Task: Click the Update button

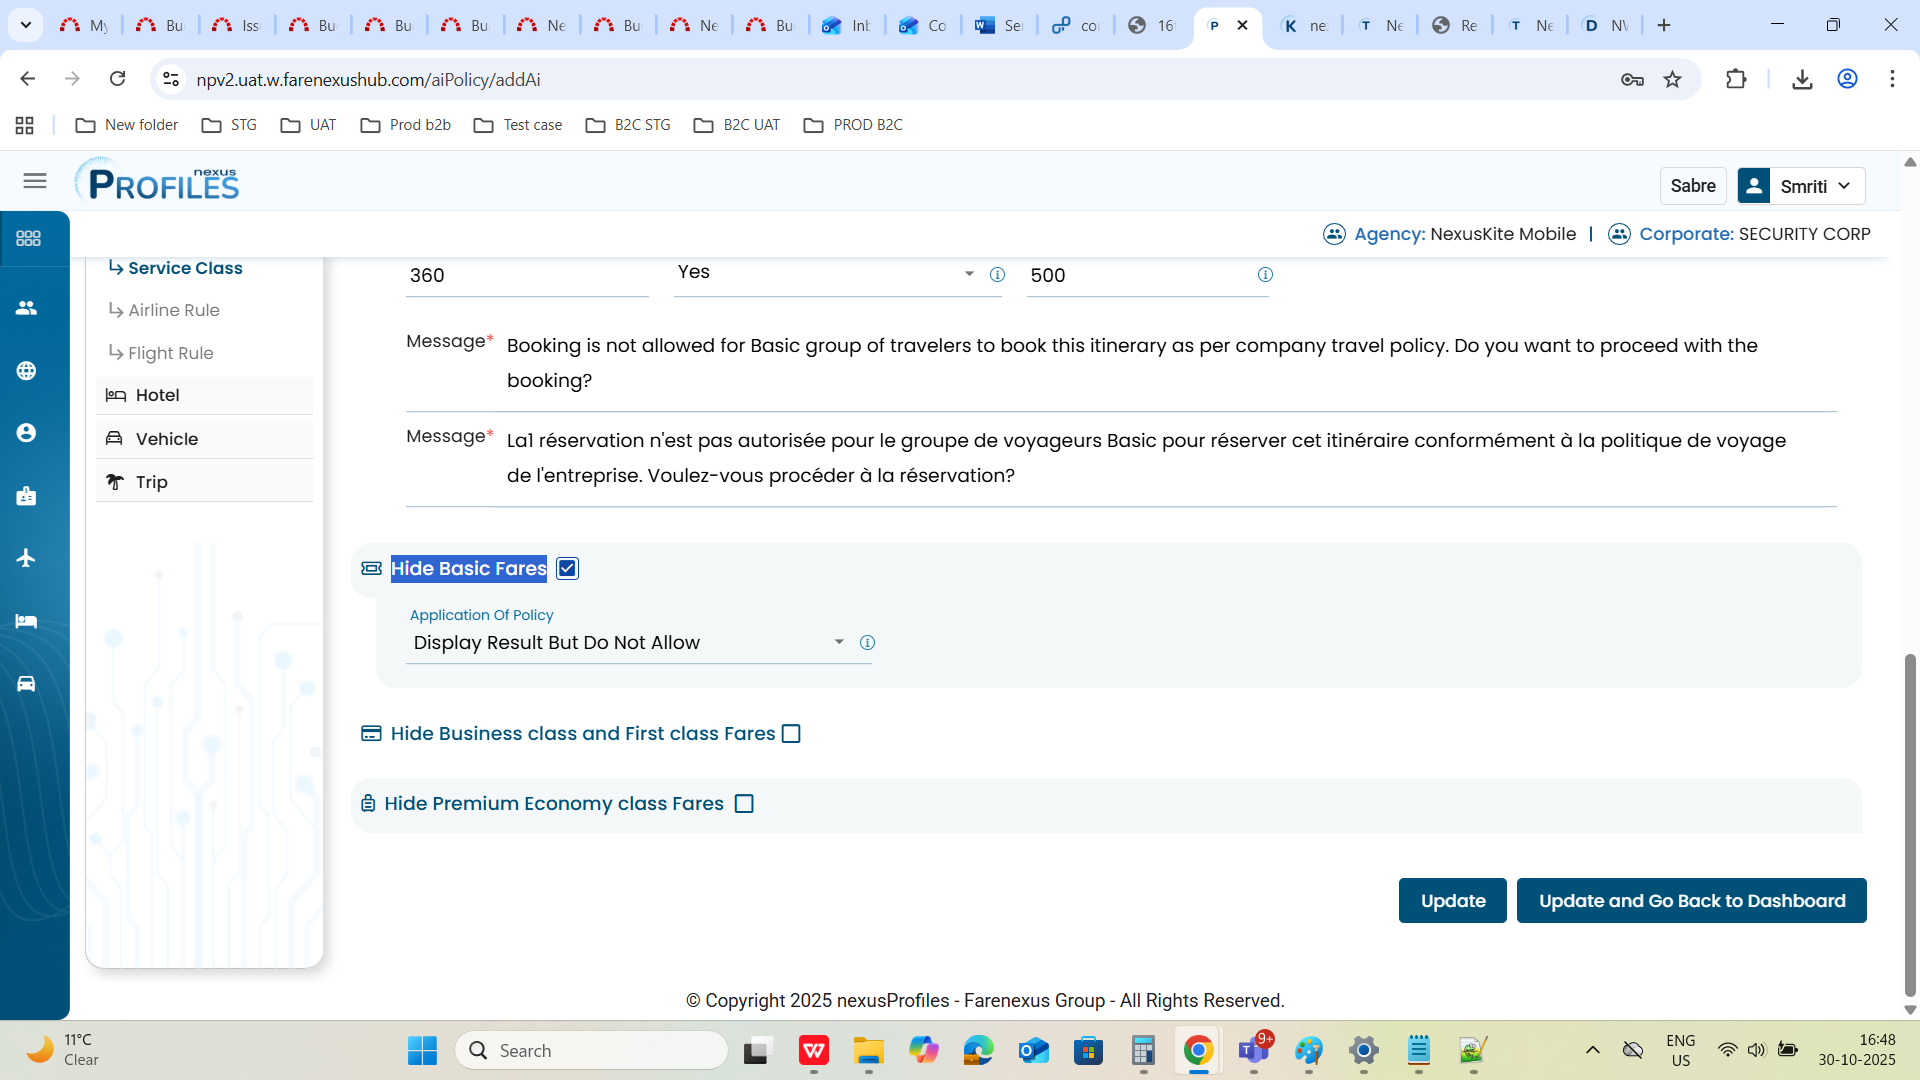Action: click(x=1452, y=901)
